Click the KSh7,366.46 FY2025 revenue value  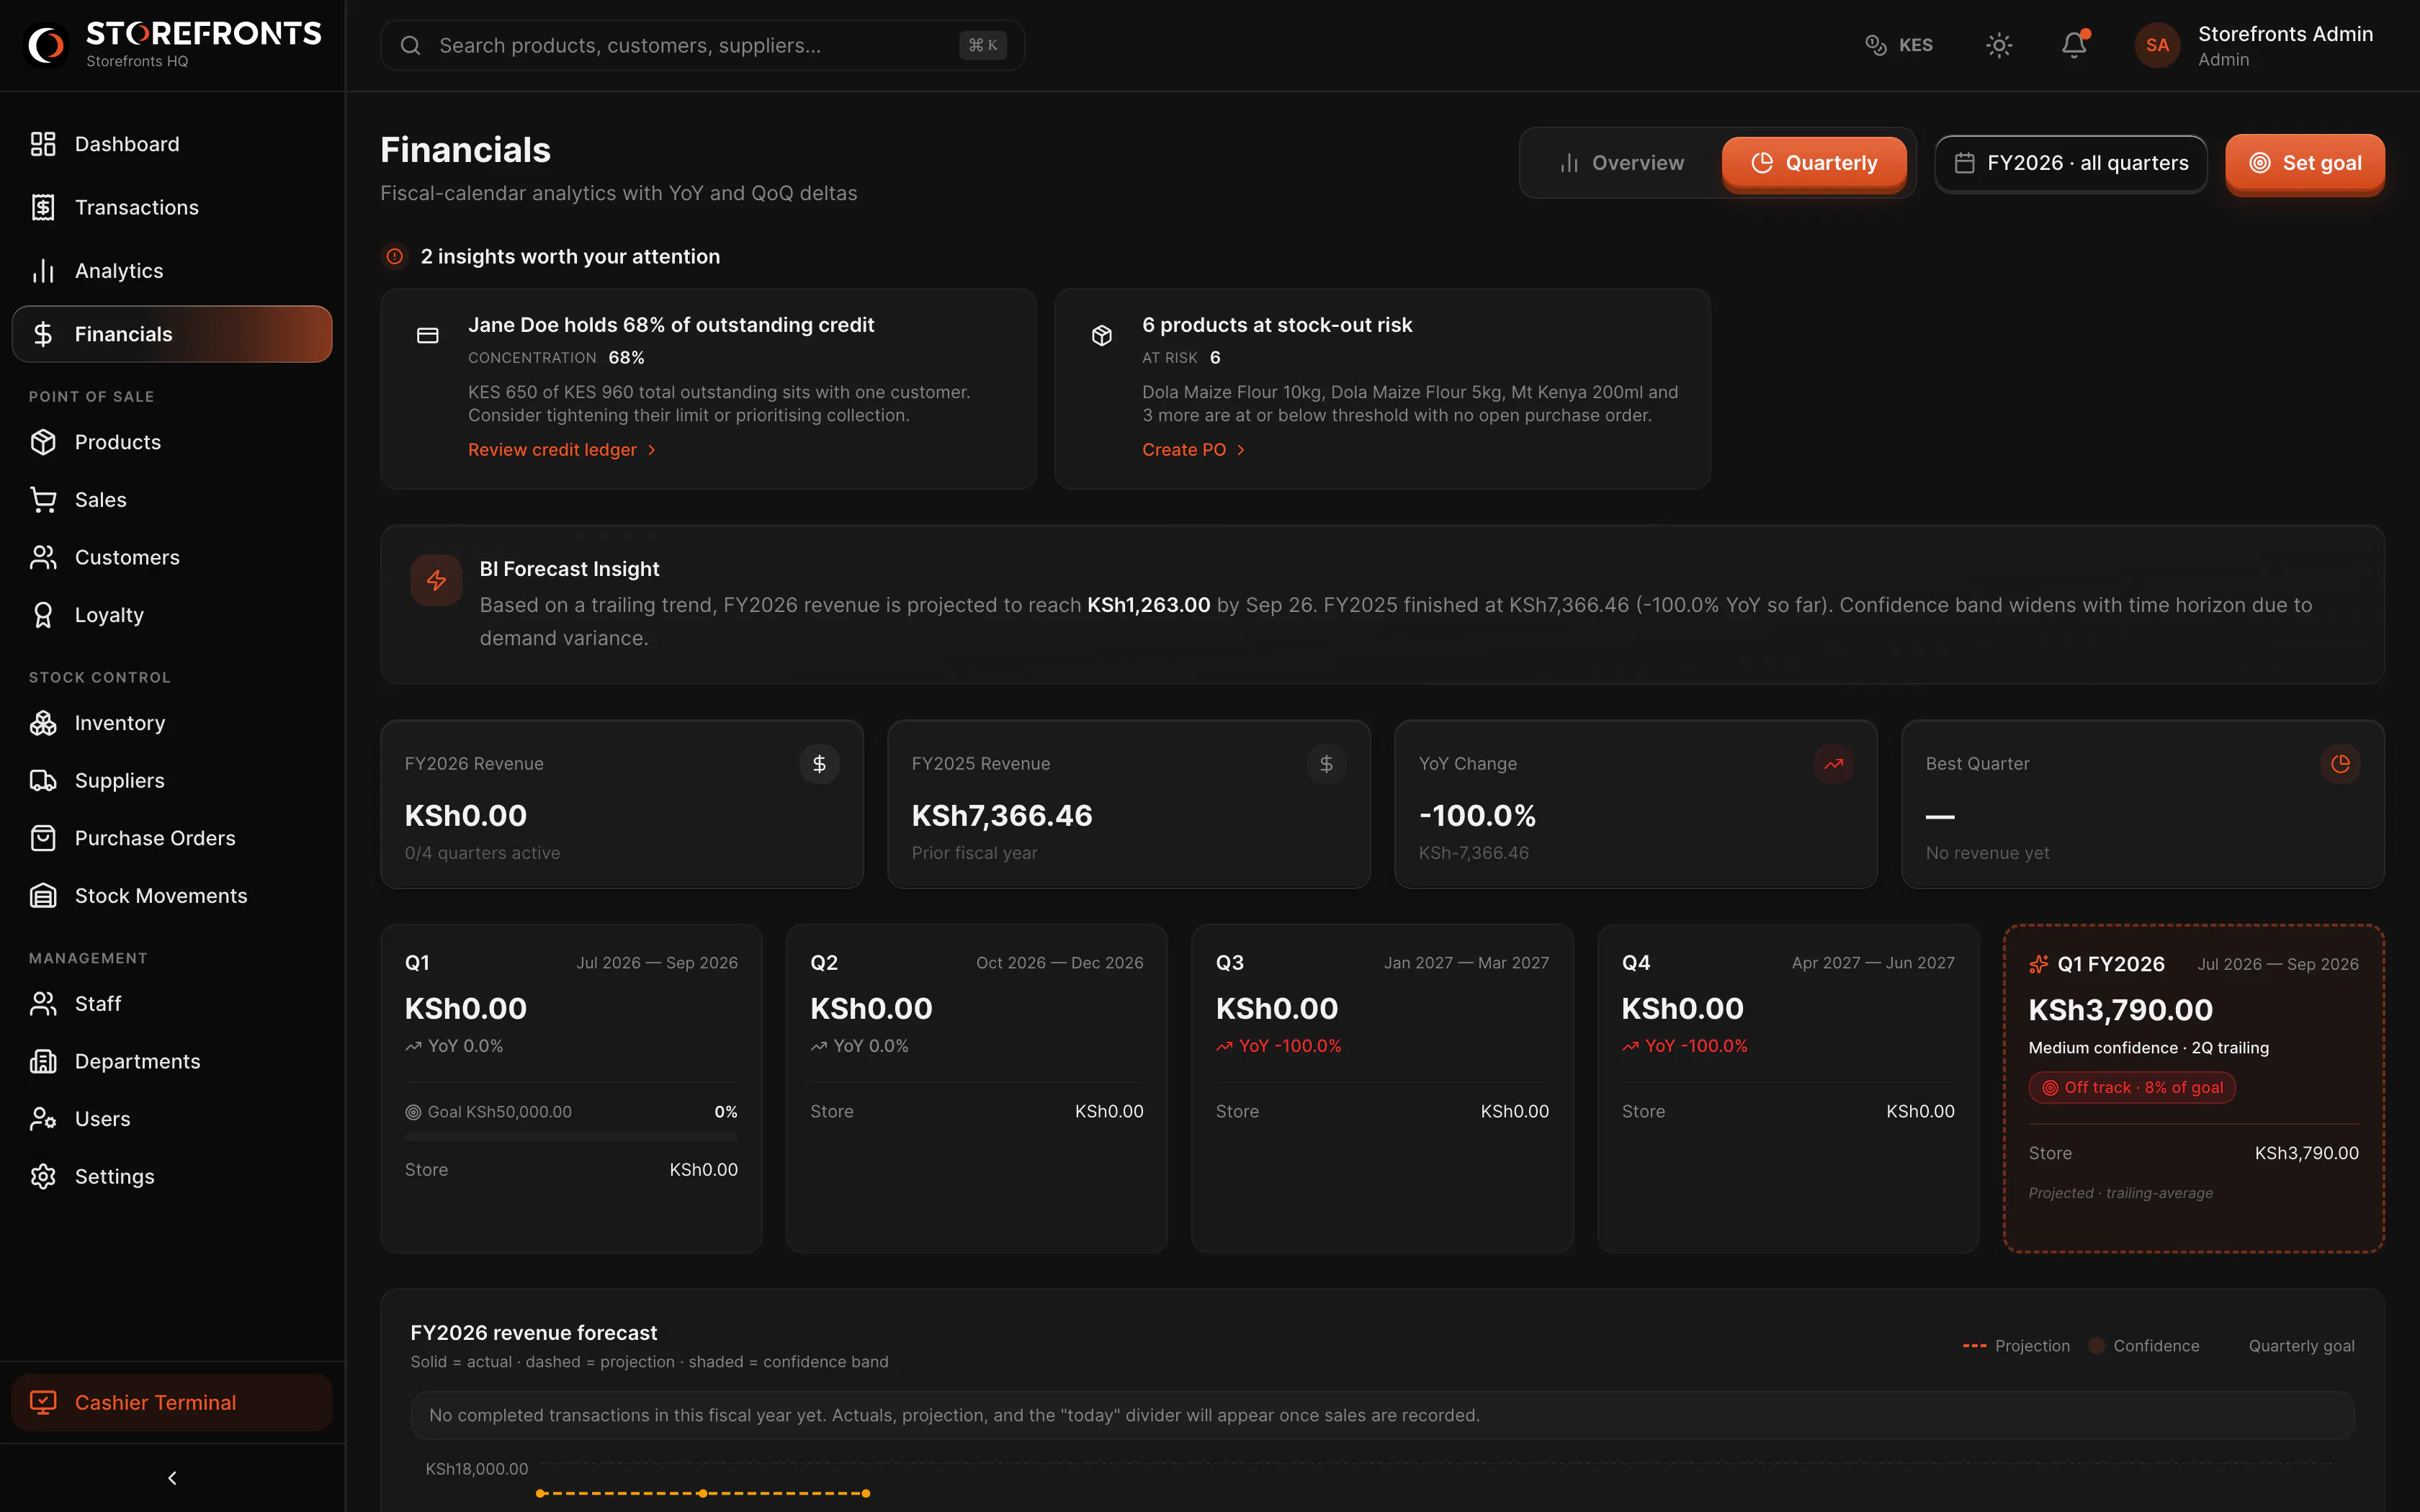click(1002, 816)
